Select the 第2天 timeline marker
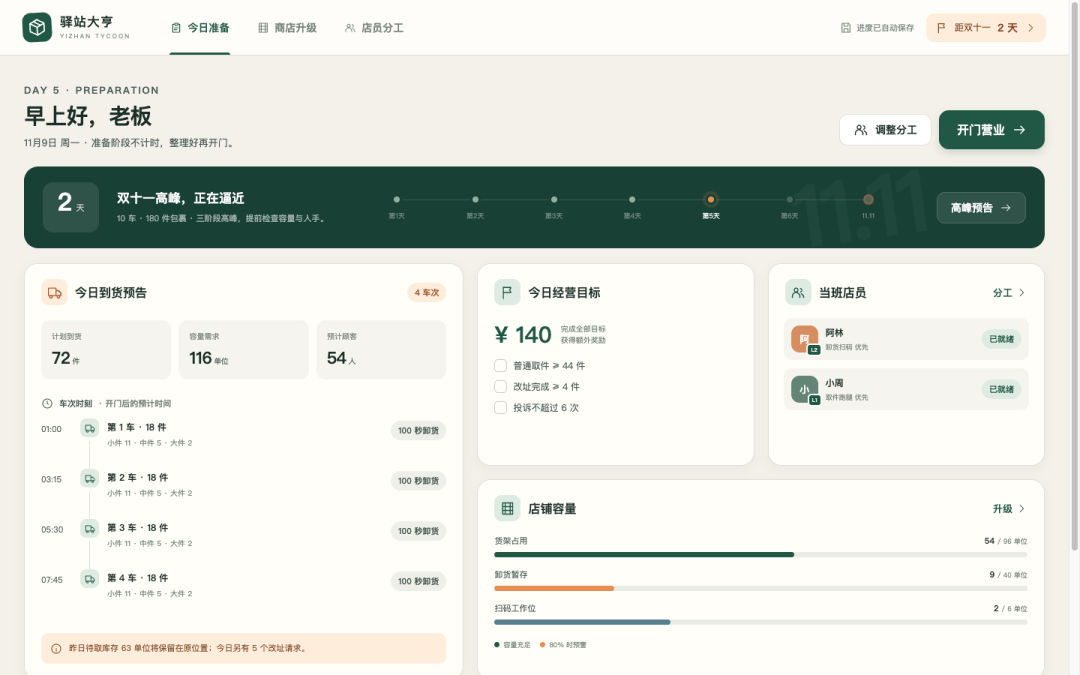Image resolution: width=1080 pixels, height=675 pixels. point(475,200)
